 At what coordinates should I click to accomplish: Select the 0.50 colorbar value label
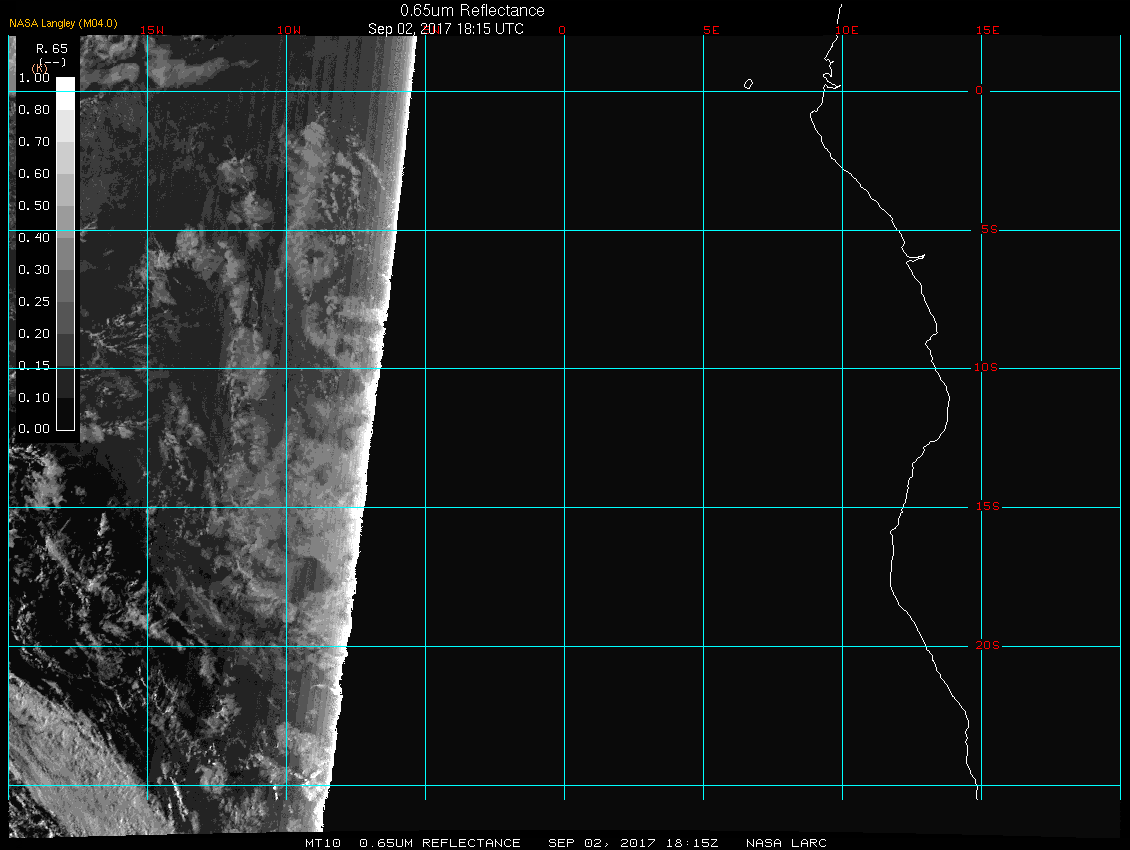point(34,205)
